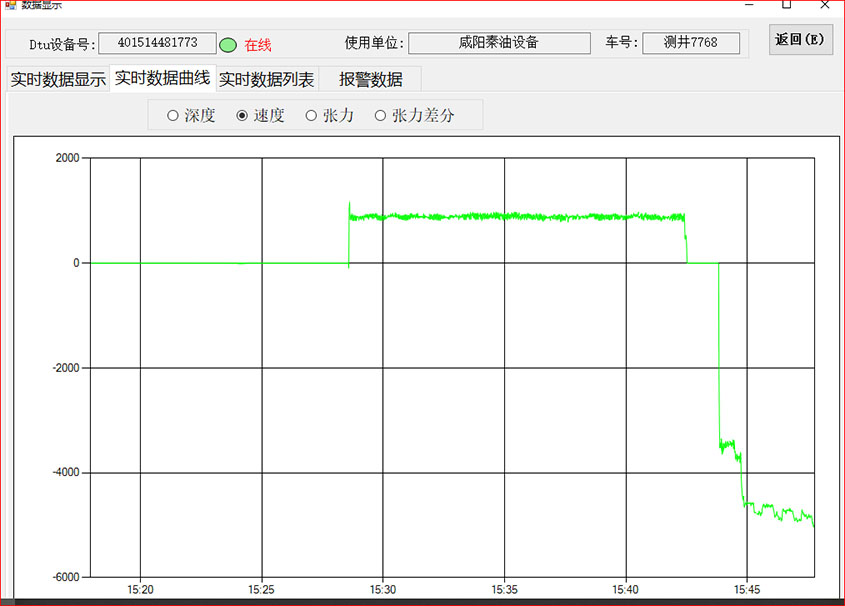Pick the 张力差分 radio option
Screen dimensions: 845x606
point(380,116)
